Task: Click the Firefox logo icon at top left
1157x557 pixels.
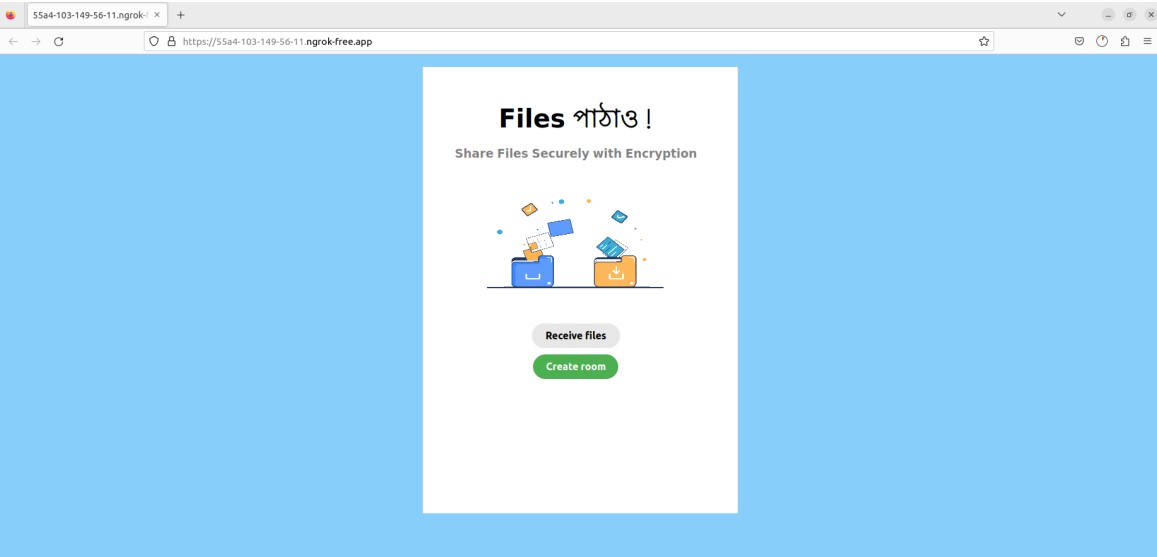Action: point(10,15)
